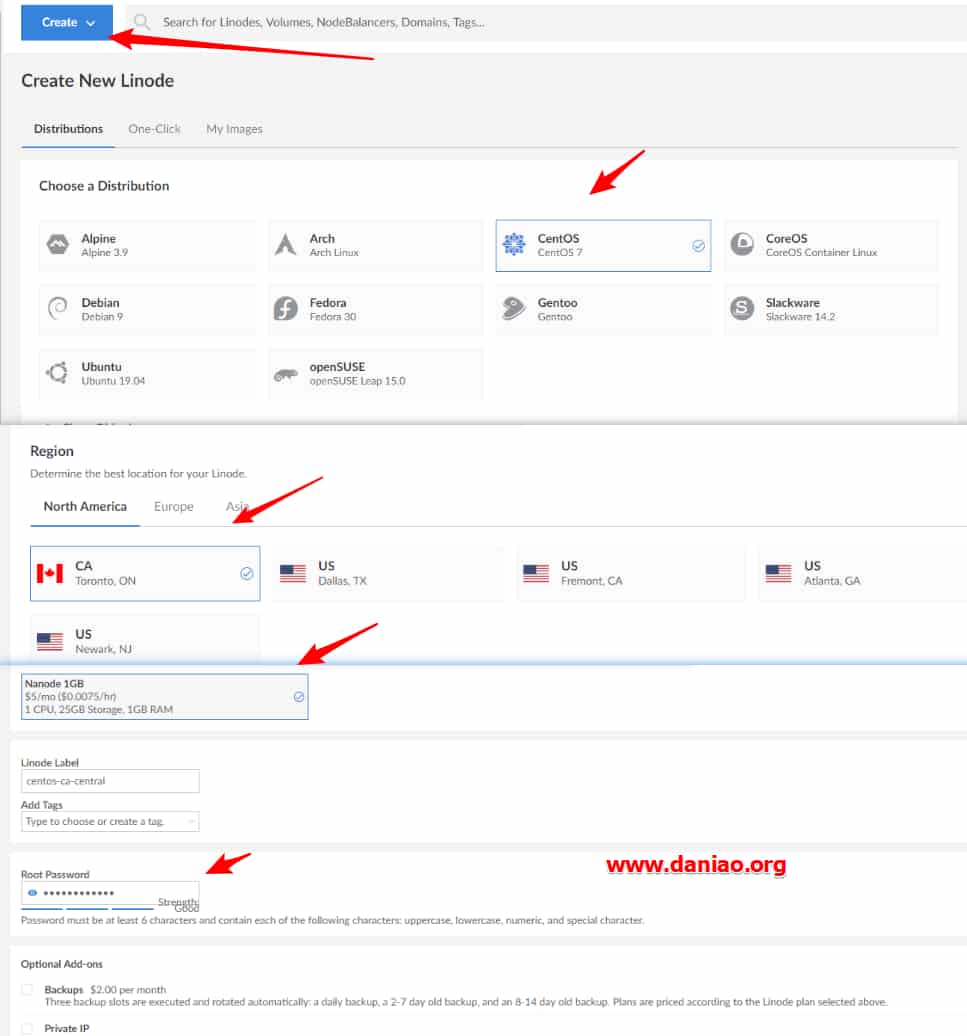Viewport: 967px width, 1036px height.
Task: Click the Choose a Distribution heading
Action: [x=104, y=186]
